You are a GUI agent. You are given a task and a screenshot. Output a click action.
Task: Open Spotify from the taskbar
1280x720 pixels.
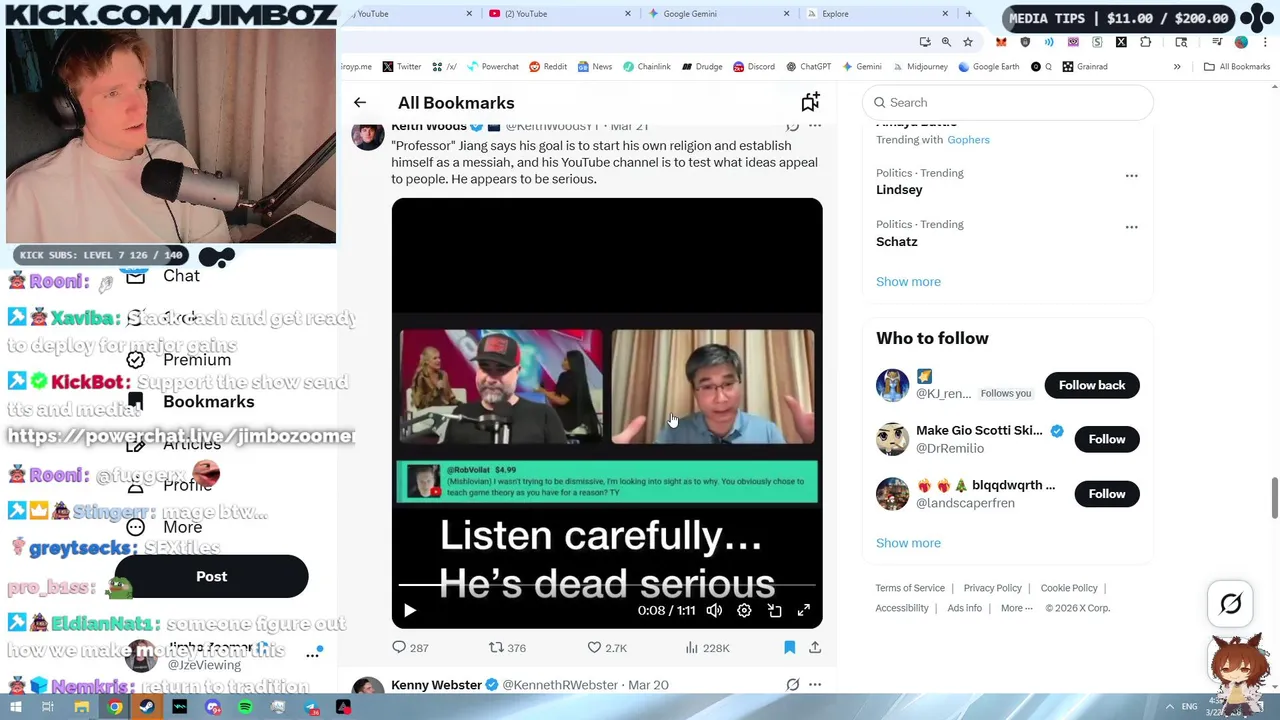pyautogui.click(x=245, y=707)
